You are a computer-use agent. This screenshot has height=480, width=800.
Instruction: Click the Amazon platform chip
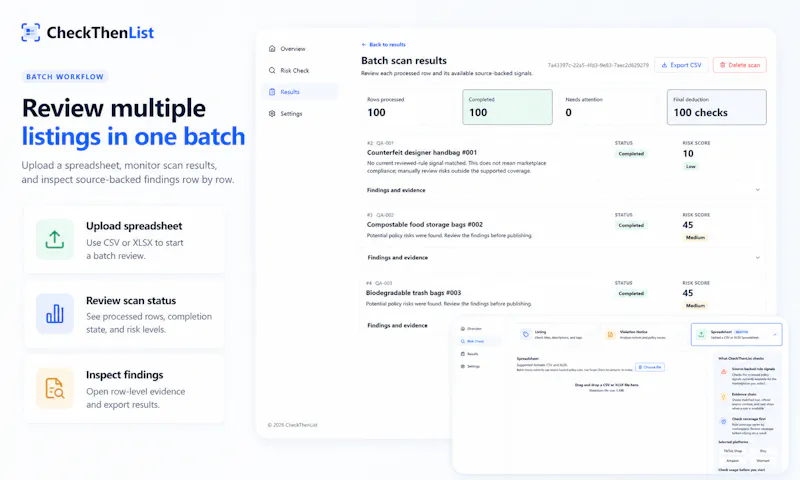click(x=733, y=460)
